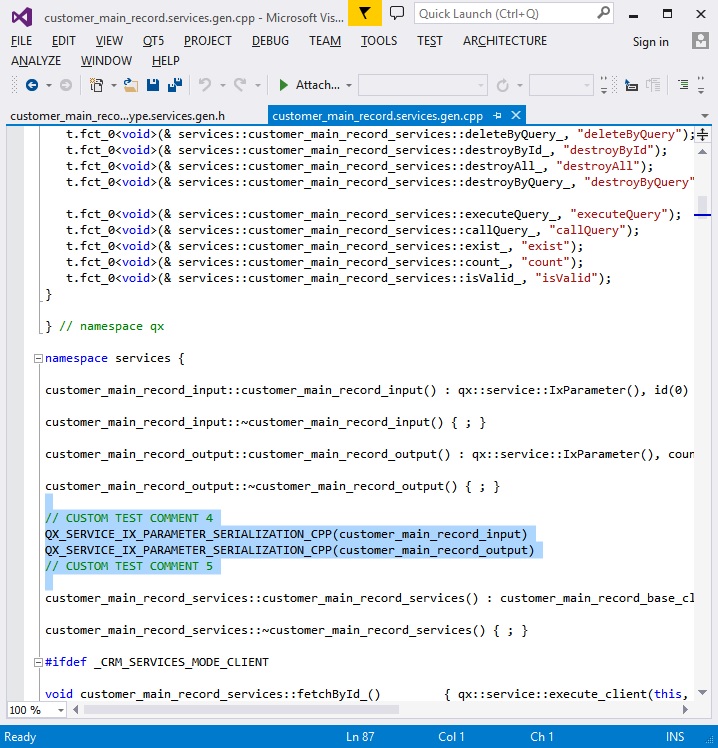This screenshot has width=718, height=748.
Task: Open the Attach button dropdown arrow
Action: 349,86
